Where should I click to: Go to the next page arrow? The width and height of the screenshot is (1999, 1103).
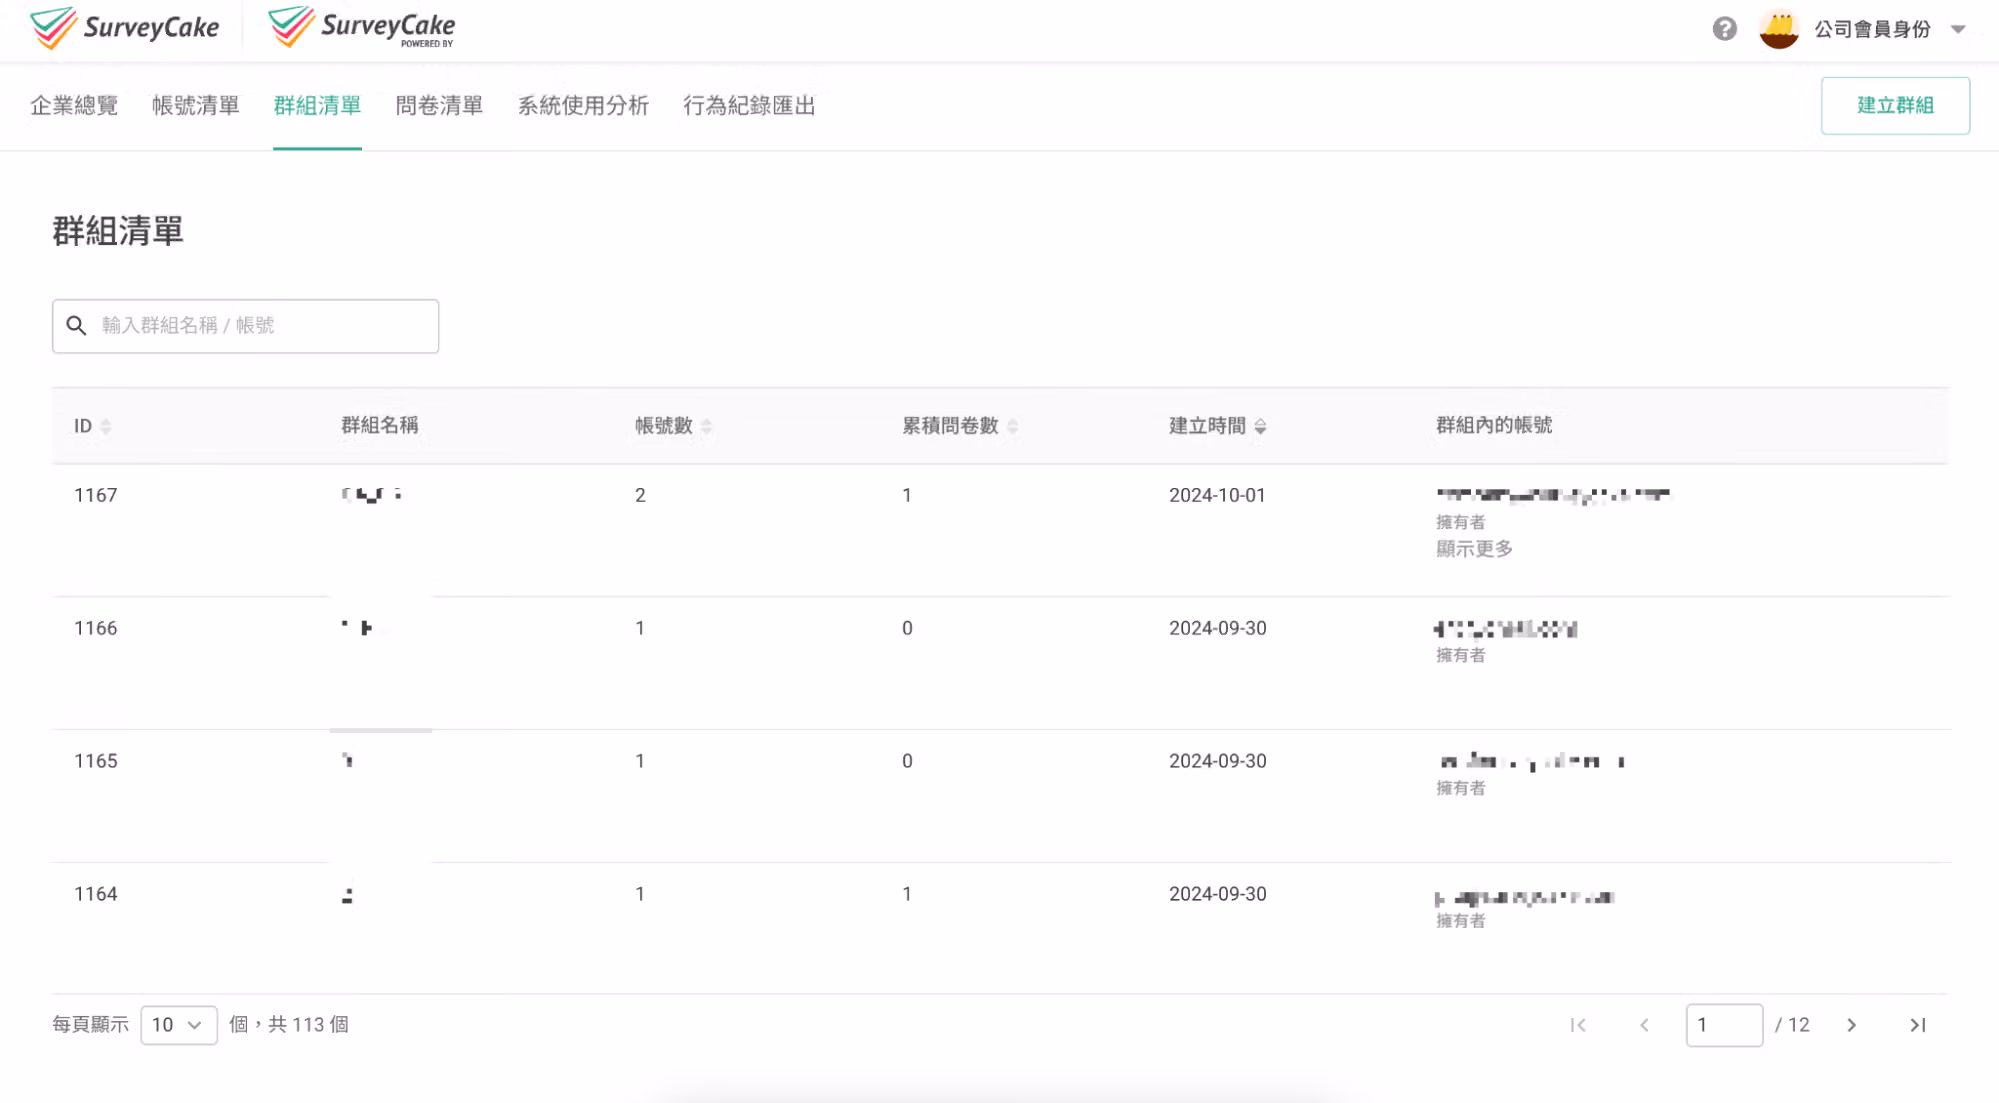pyautogui.click(x=1851, y=1025)
